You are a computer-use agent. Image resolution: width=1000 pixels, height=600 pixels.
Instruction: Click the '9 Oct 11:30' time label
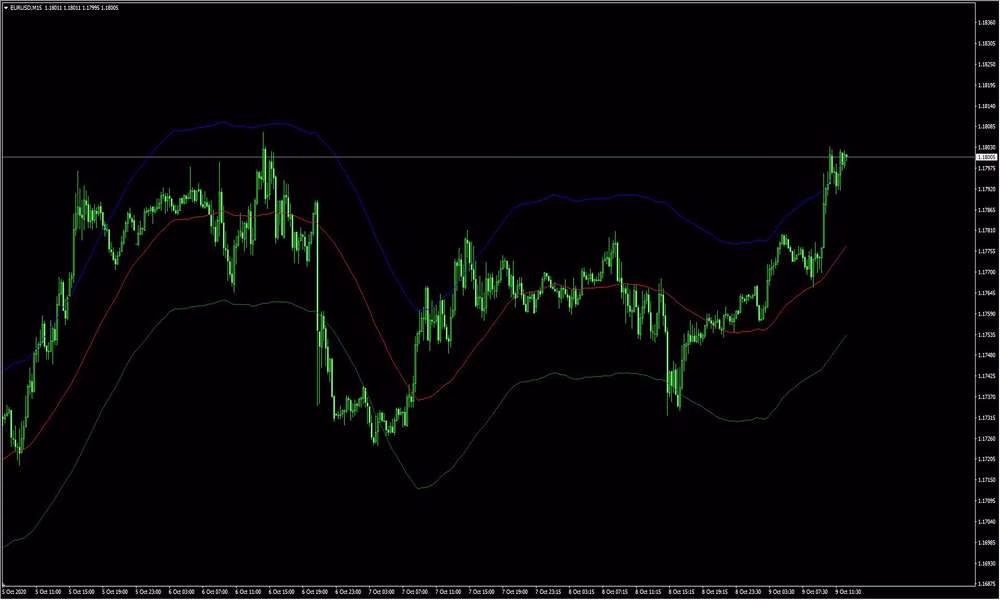click(848, 592)
